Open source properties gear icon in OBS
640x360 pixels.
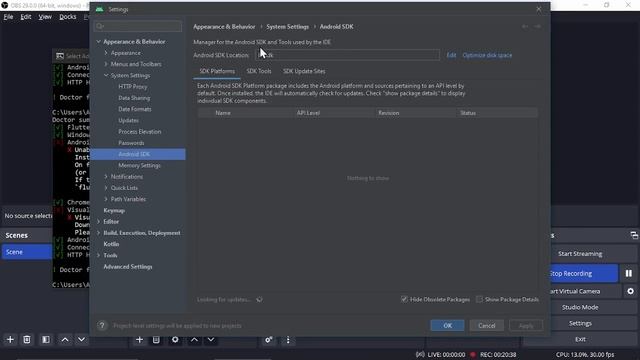175,340
